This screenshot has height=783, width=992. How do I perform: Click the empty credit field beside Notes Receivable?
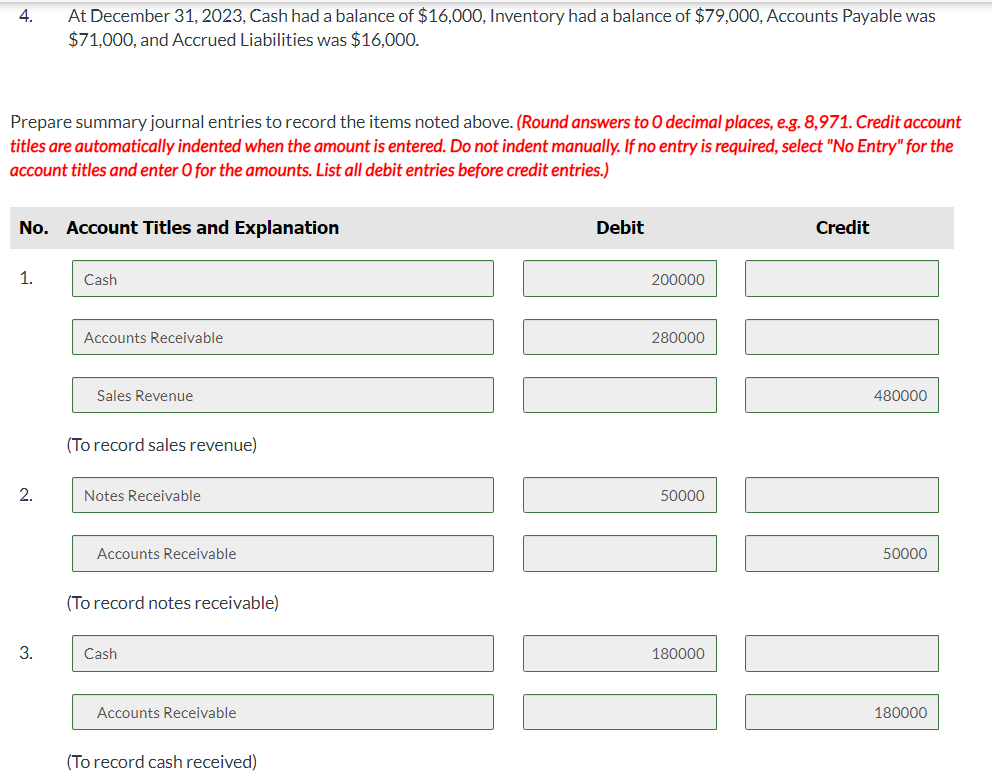842,495
